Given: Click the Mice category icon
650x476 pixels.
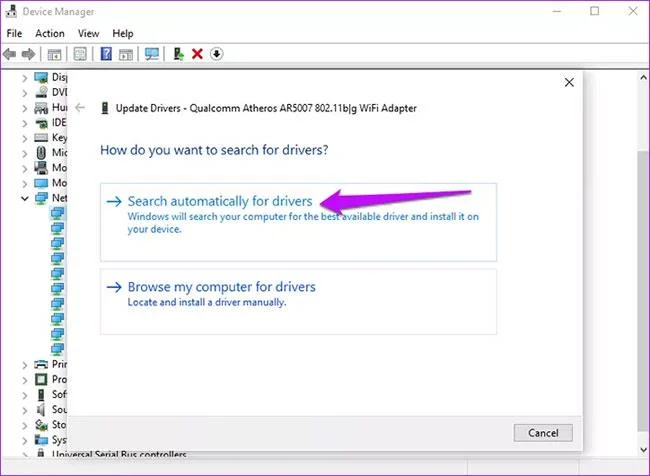Looking at the screenshot, I should click(41, 153).
